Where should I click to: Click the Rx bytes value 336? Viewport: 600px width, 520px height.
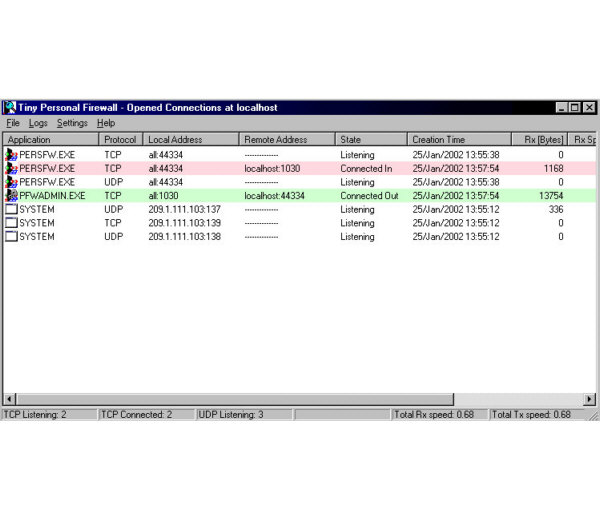click(556, 209)
